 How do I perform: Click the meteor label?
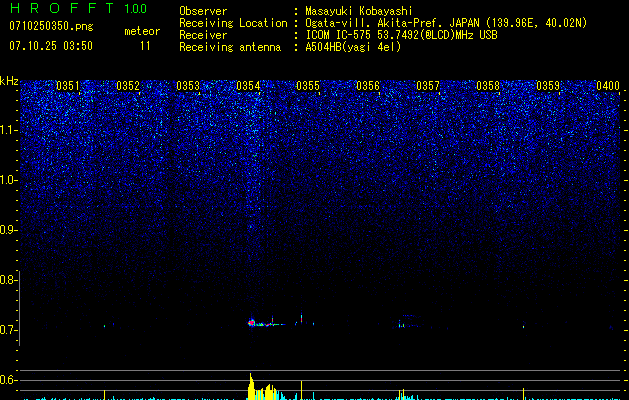click(142, 31)
